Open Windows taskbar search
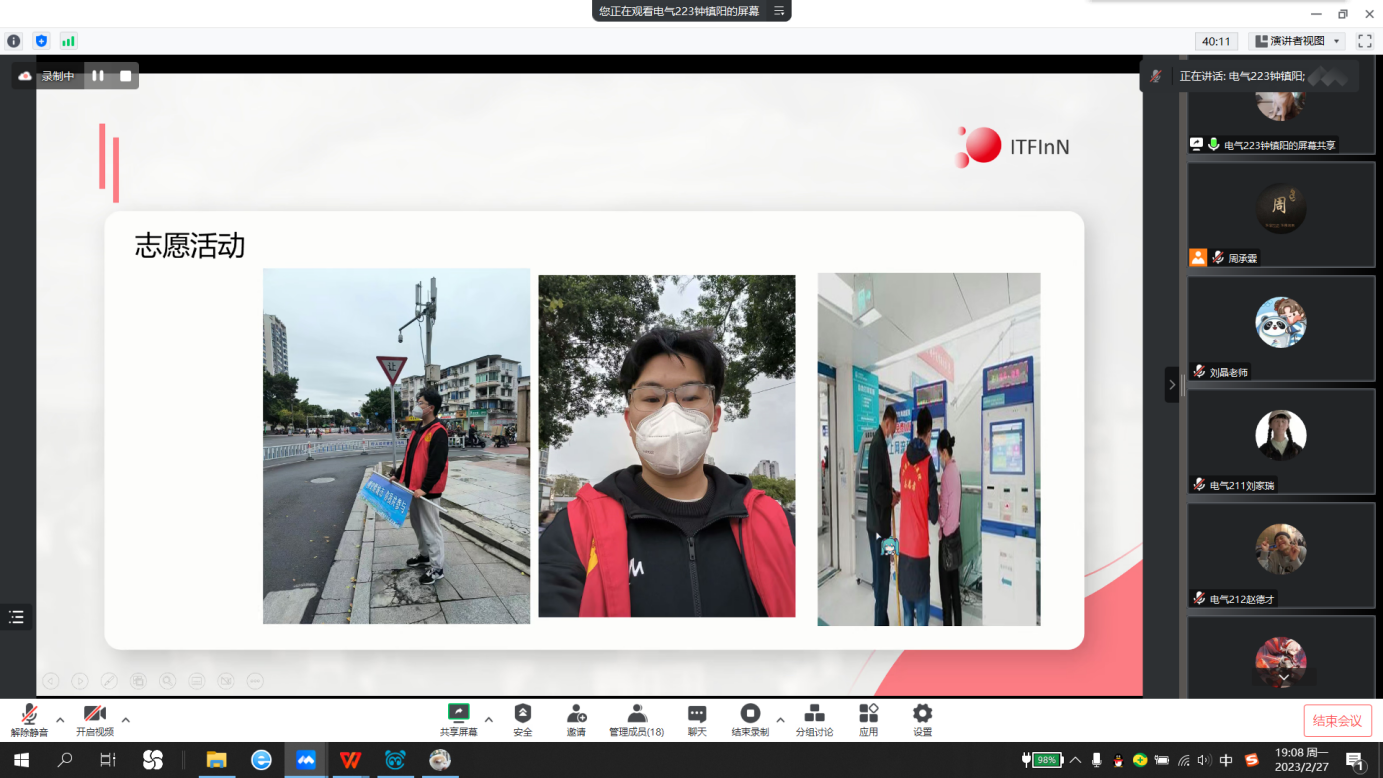The height and width of the screenshot is (778, 1383). [x=65, y=760]
